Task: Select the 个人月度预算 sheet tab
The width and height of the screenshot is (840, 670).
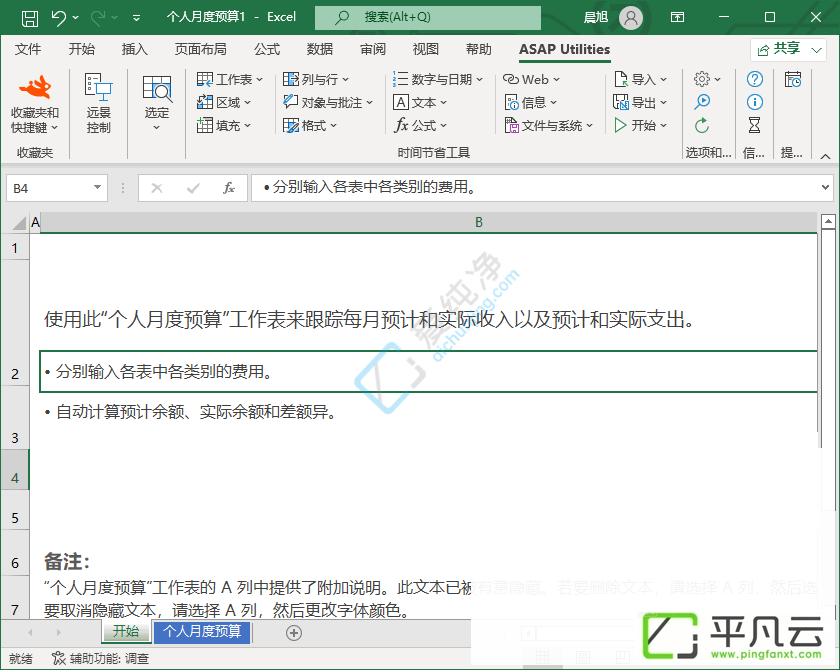Action: click(x=202, y=631)
